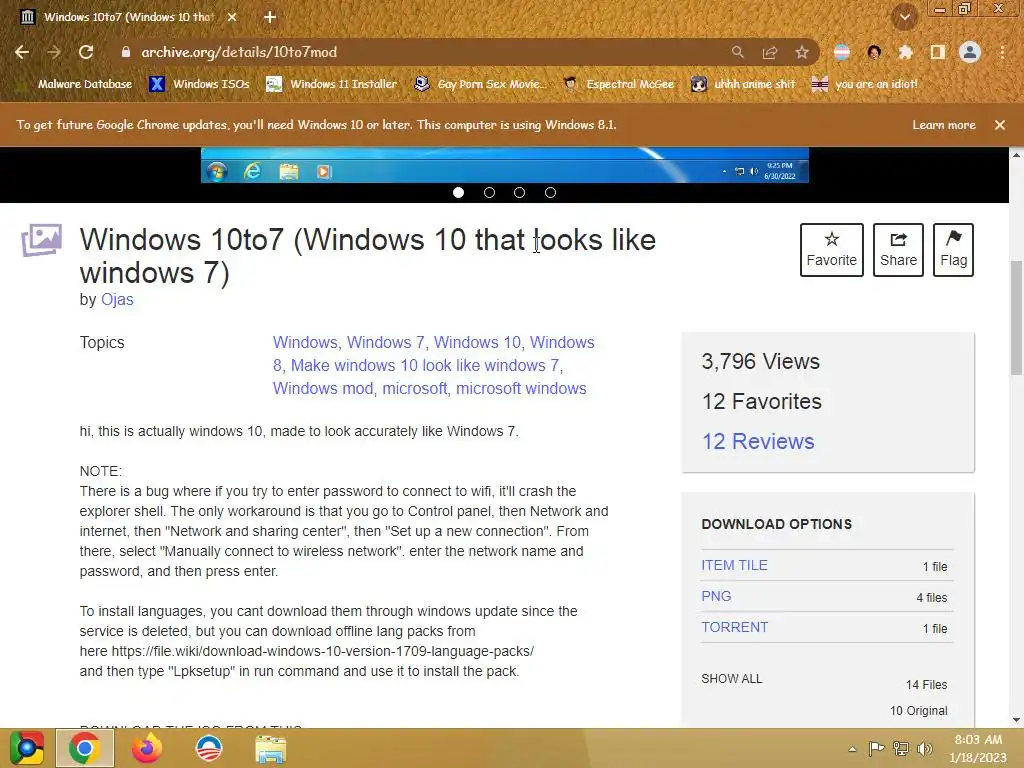Click the scrollbar up arrow
Screen dimensions: 1024x768
tap(1016, 155)
